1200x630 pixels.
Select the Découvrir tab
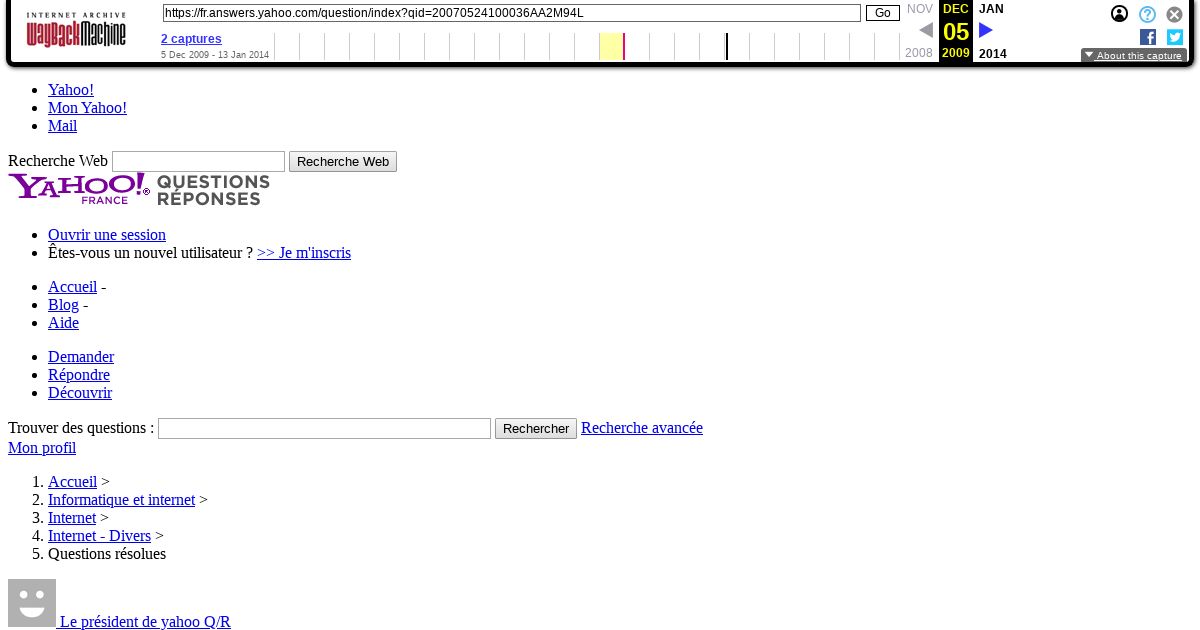pos(80,393)
